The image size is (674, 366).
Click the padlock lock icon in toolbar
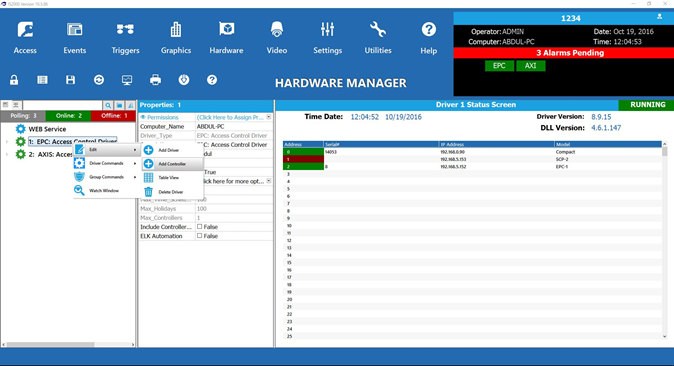pos(14,80)
